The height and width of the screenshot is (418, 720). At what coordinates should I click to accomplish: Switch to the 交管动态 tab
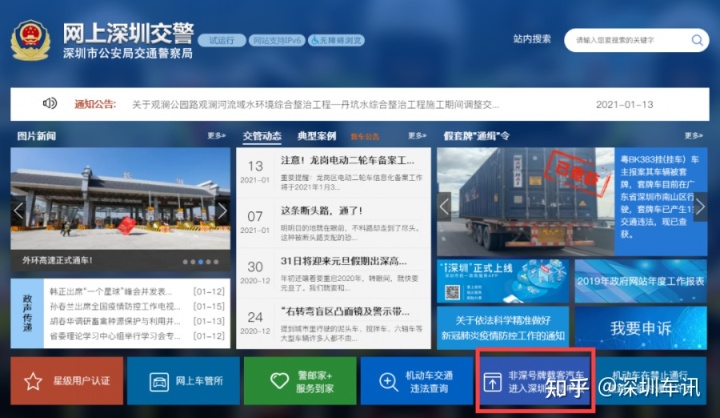click(x=262, y=136)
